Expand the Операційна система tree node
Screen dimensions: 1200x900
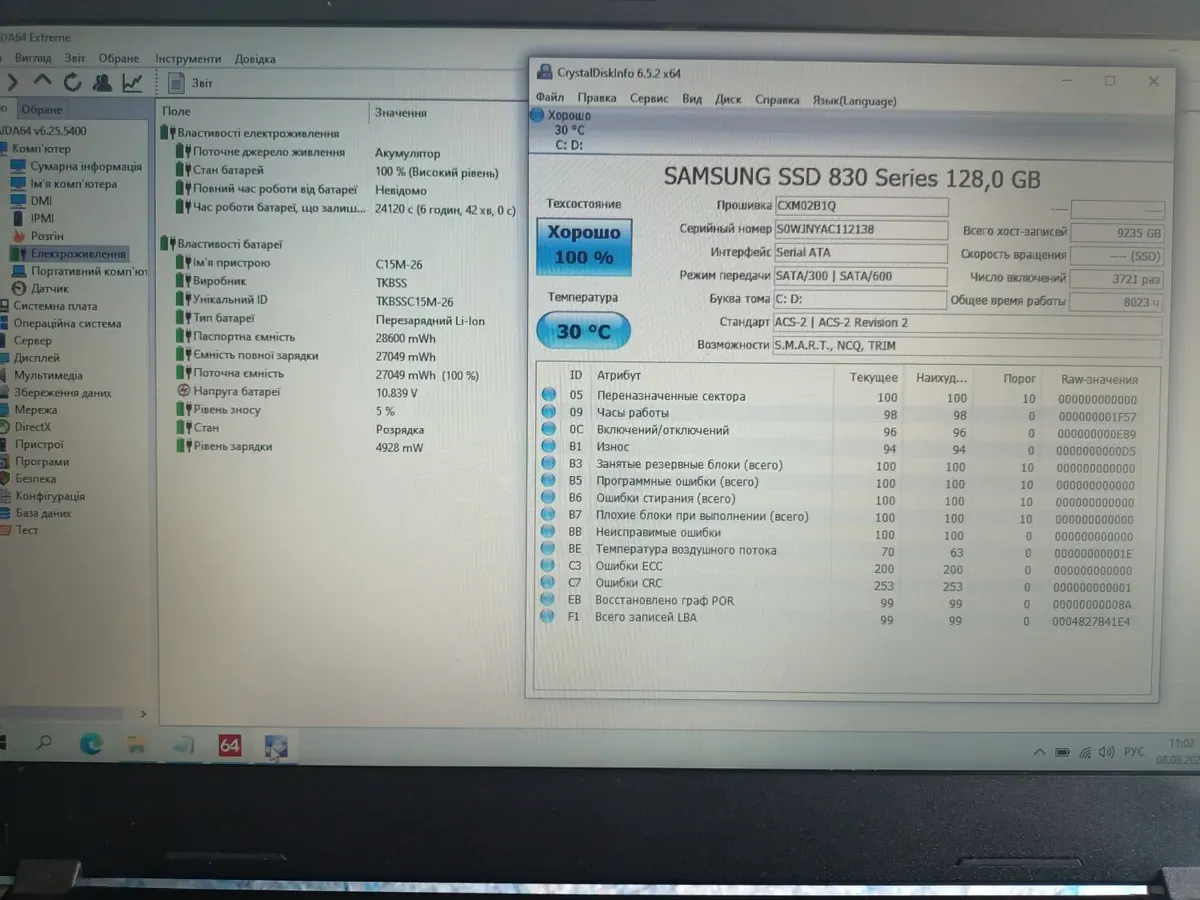(x=67, y=323)
